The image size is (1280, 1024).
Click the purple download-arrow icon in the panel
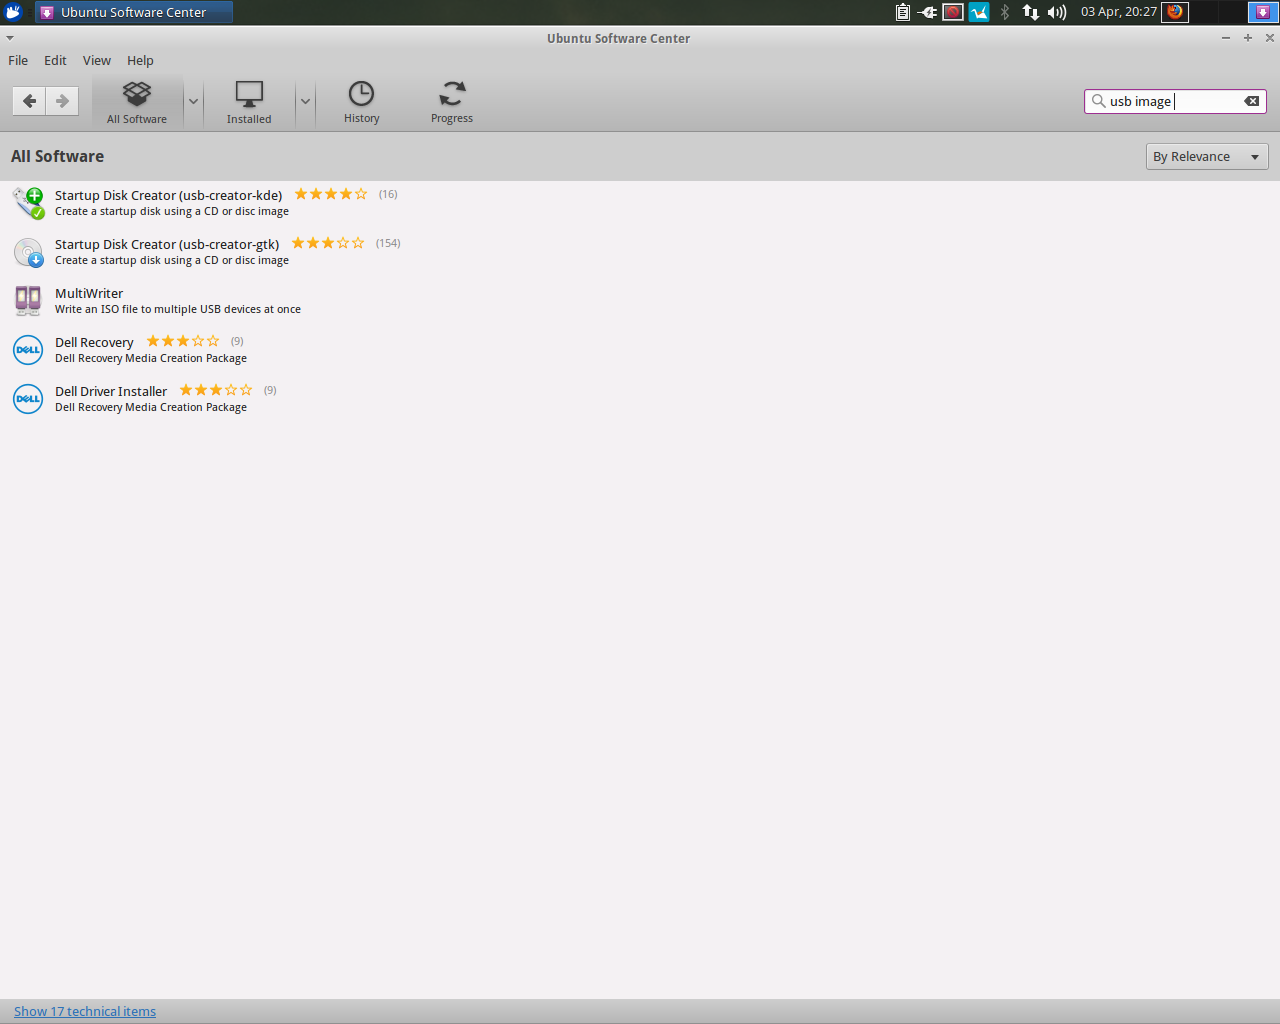pos(1263,12)
